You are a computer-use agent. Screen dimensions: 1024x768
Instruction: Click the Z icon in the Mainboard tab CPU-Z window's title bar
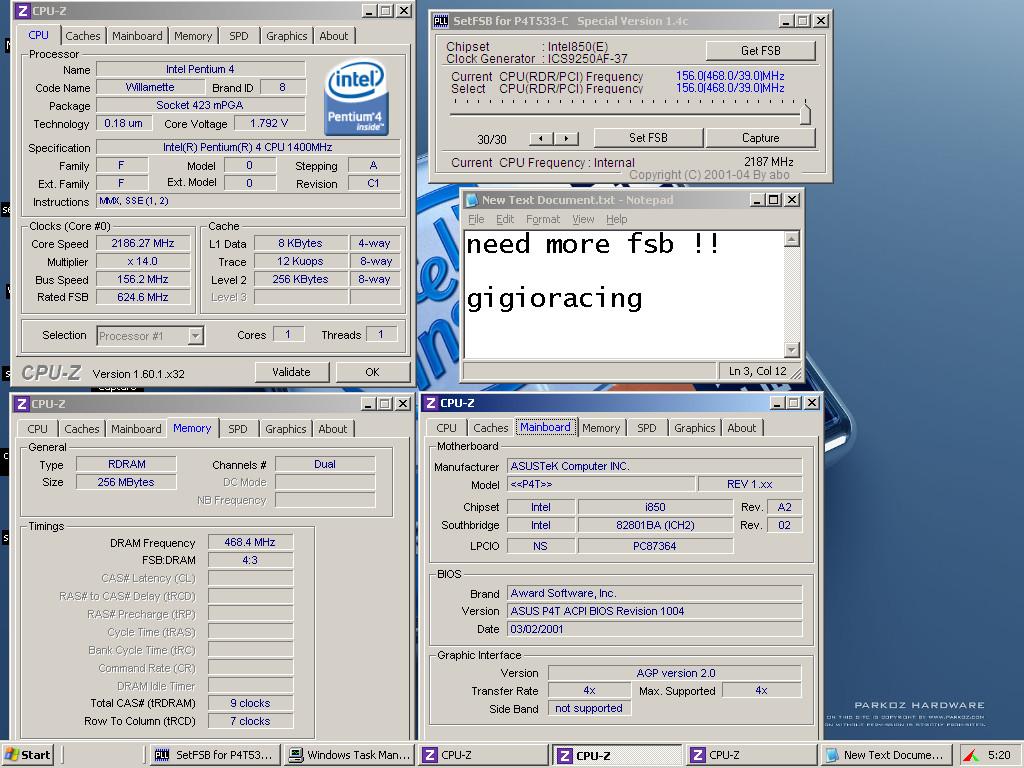[430, 403]
